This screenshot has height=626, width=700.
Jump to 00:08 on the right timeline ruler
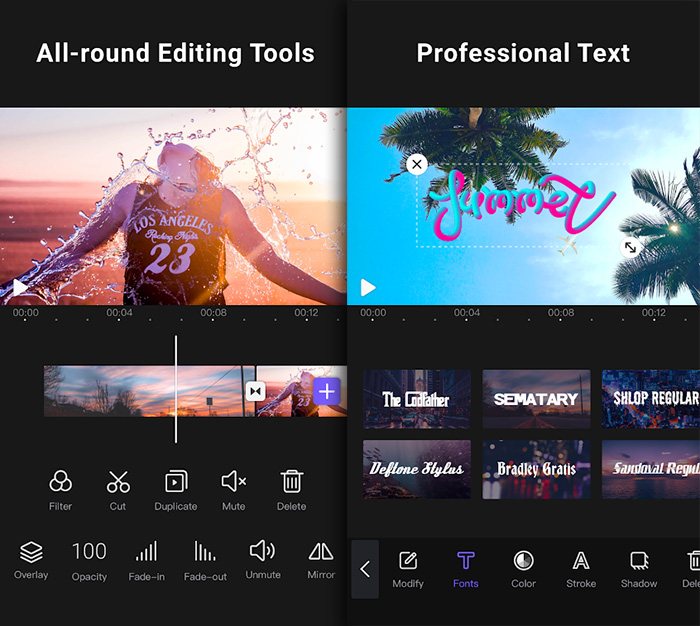point(561,313)
